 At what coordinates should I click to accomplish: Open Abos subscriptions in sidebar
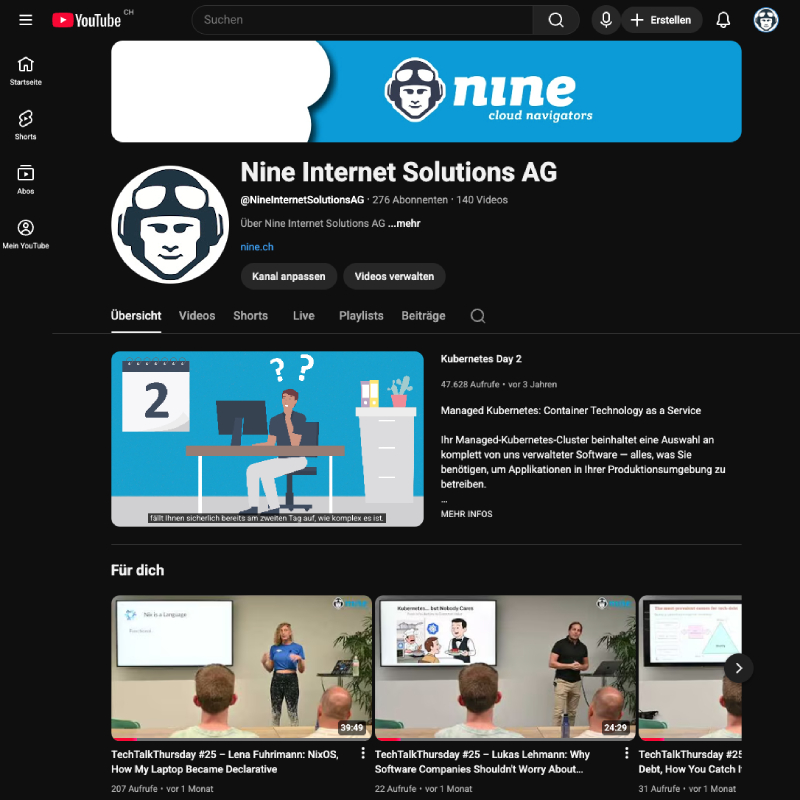26,180
